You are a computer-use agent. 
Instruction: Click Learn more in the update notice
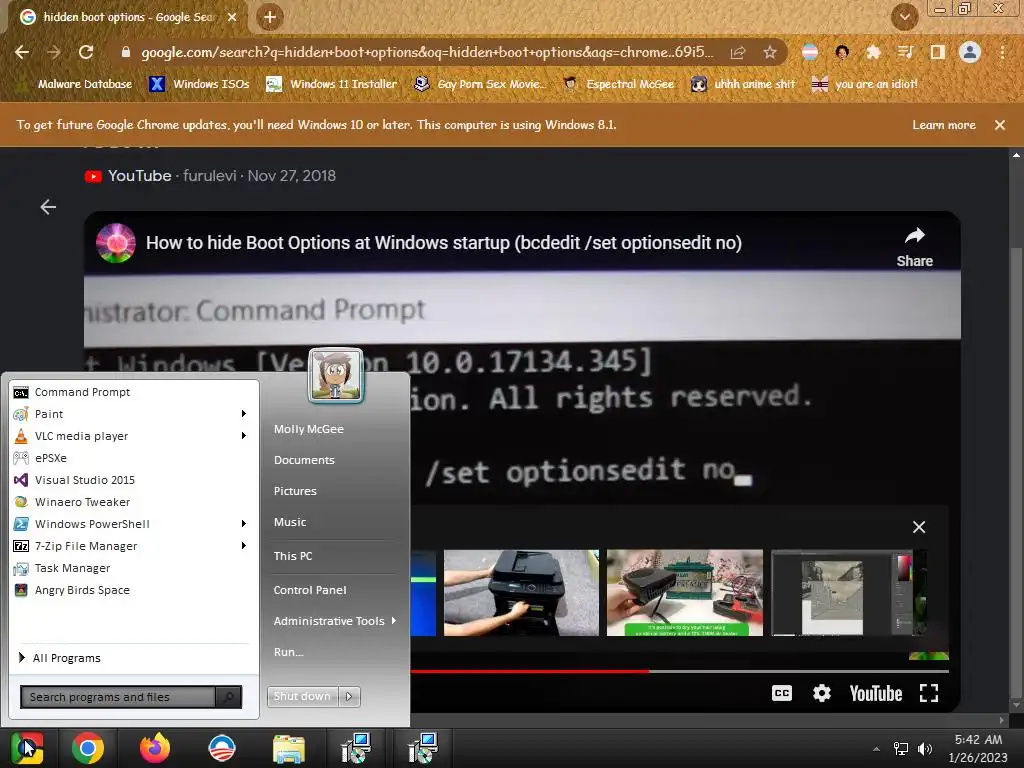(x=944, y=125)
